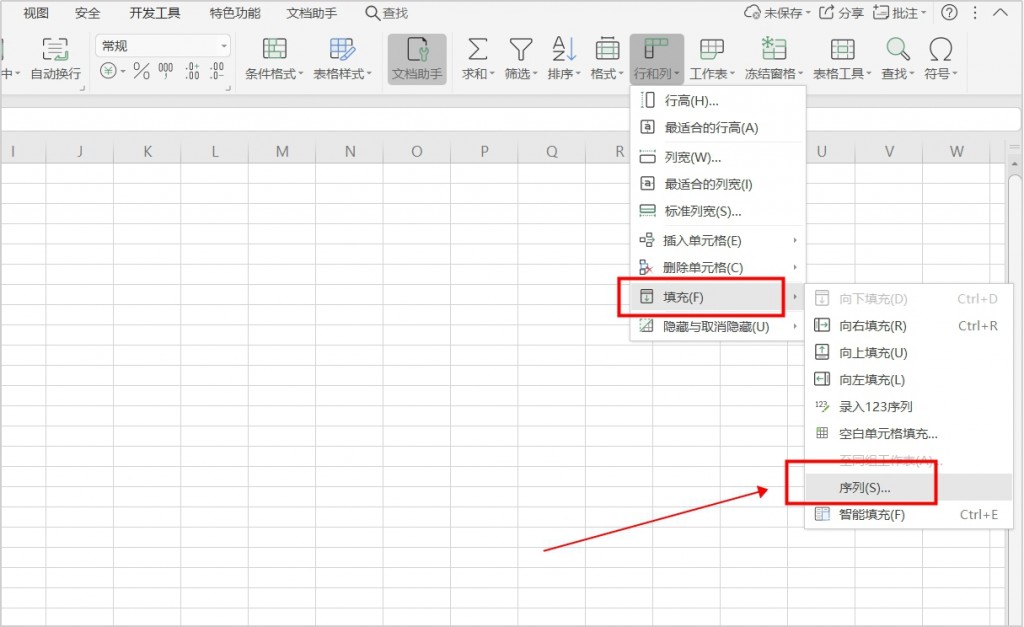Screen dimensions: 1024x627
Task: Open the more options dots menu
Action: 975,12
